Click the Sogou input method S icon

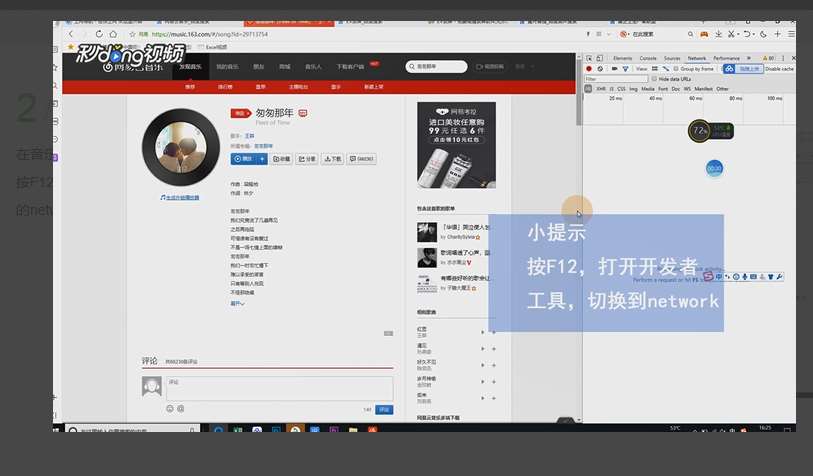pos(708,277)
